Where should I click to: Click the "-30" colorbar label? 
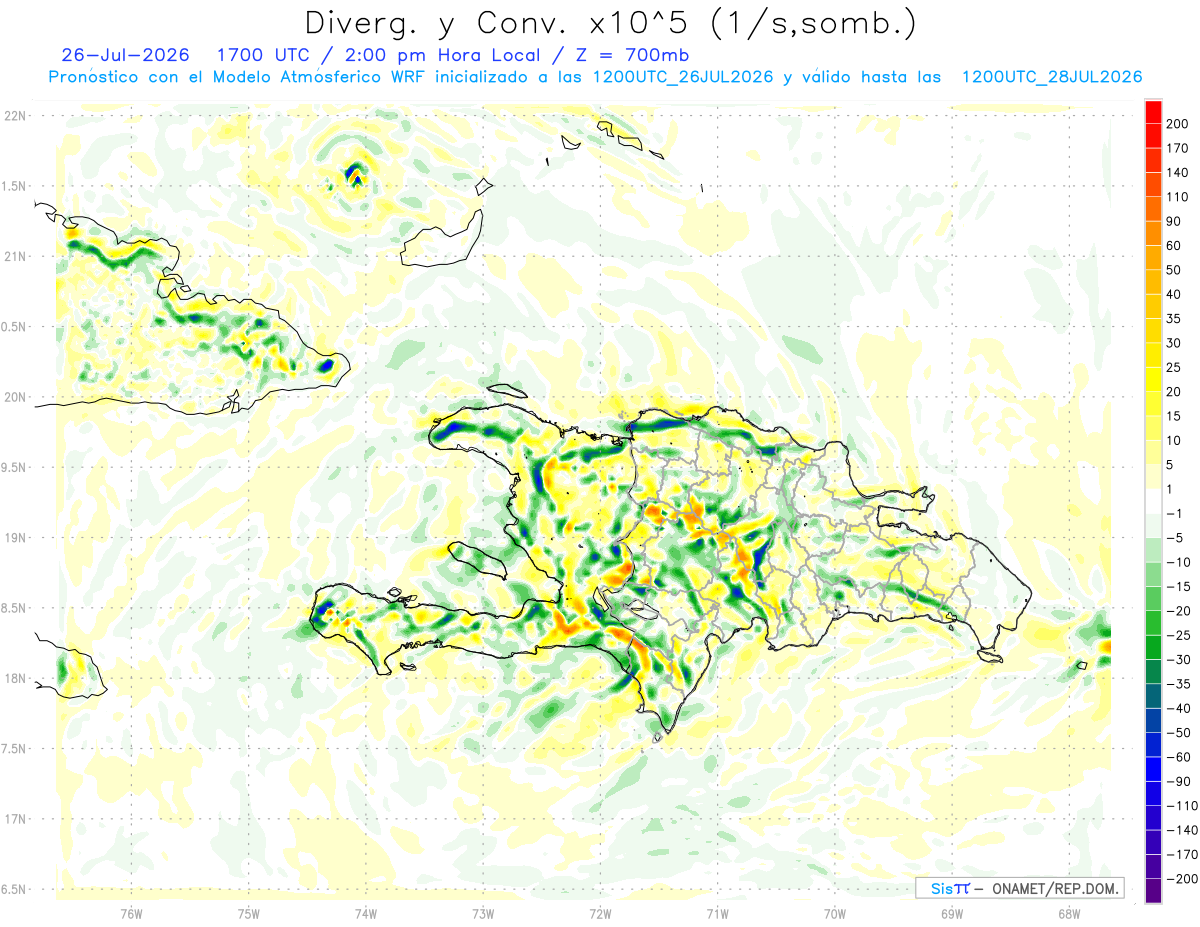[x=1177, y=659]
